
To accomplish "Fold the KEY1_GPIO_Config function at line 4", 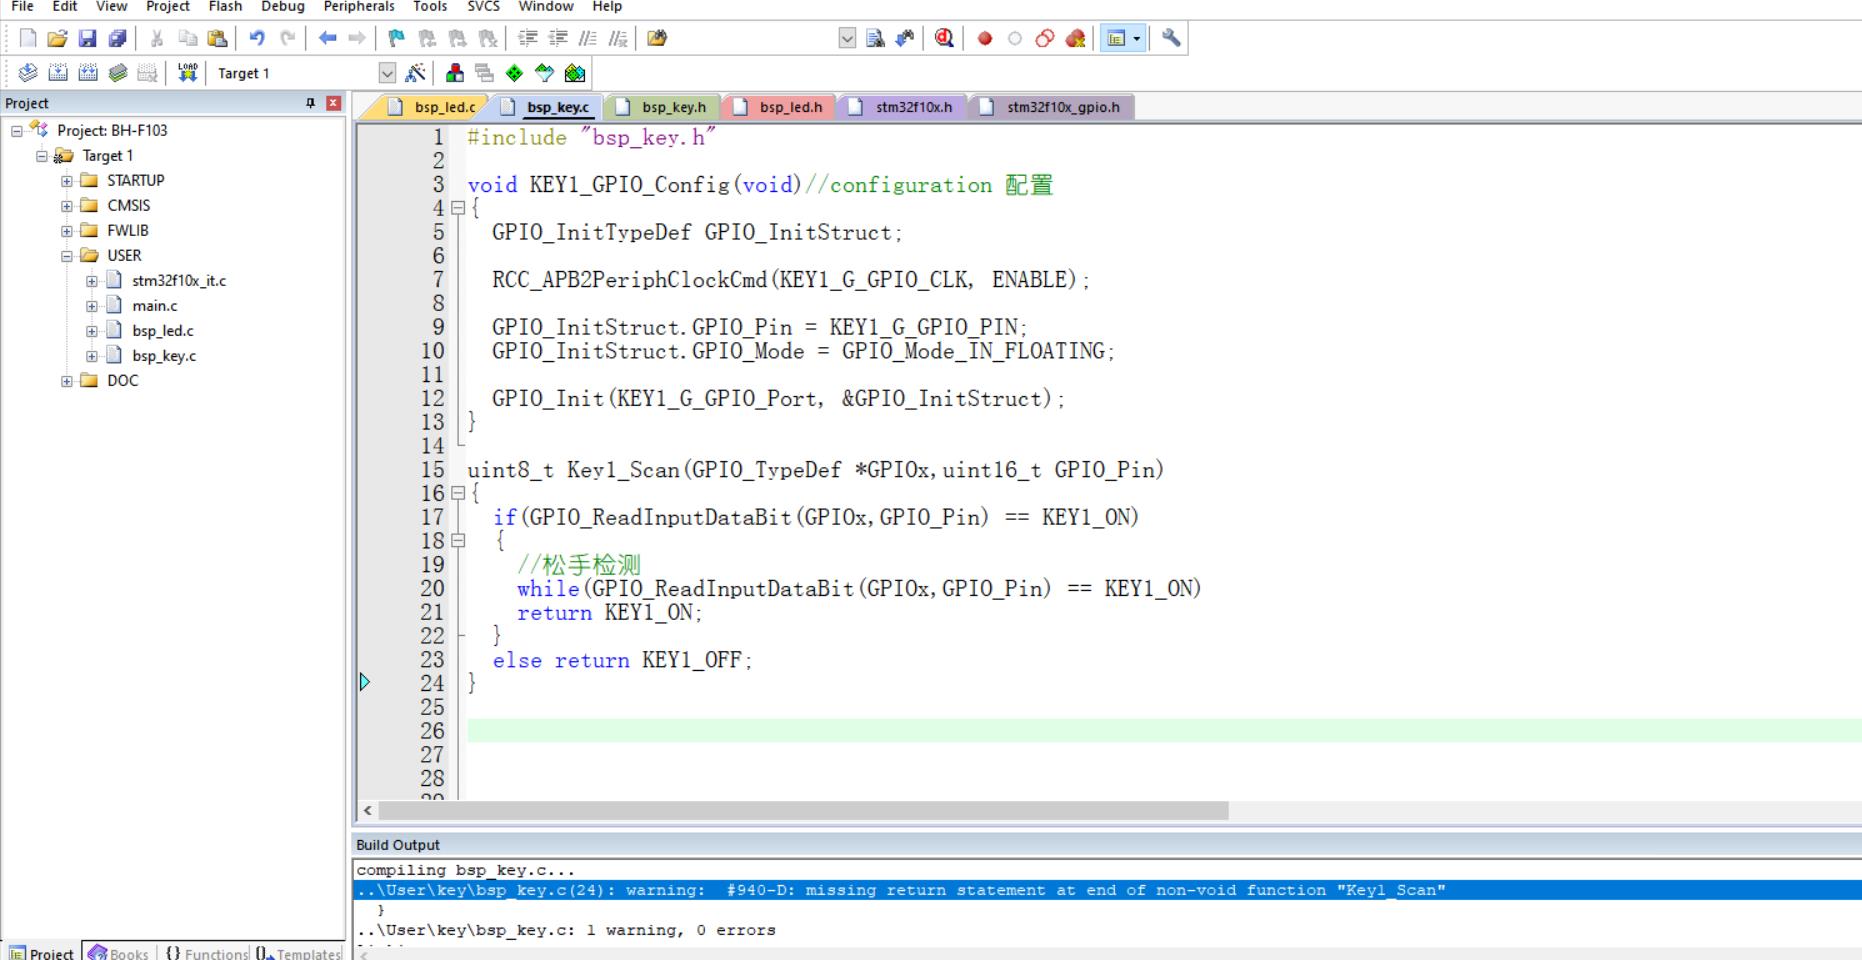I will [x=458, y=208].
